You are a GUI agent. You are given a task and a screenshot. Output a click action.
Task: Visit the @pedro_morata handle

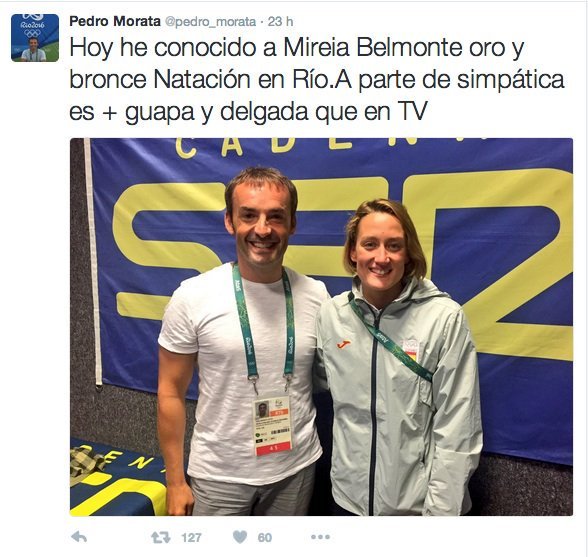pos(210,22)
